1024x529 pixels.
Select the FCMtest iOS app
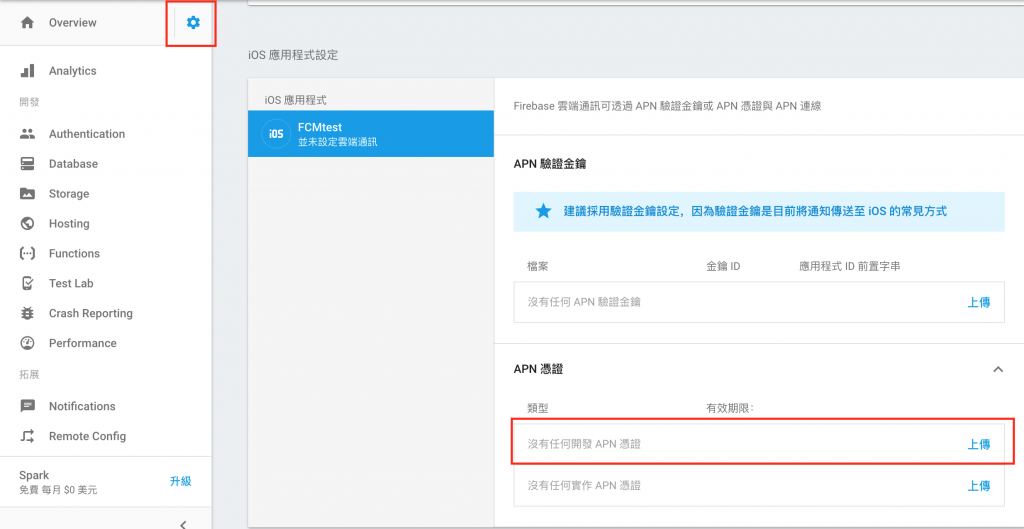370,133
